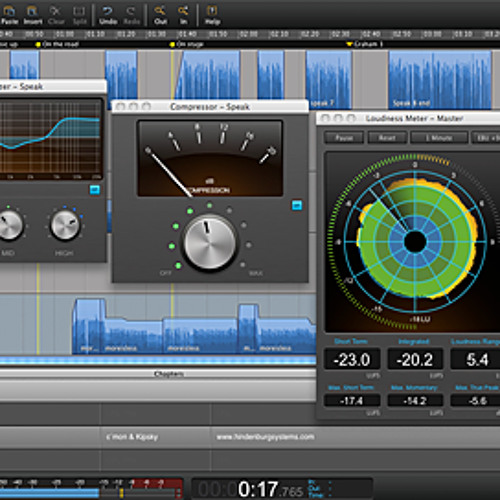The image size is (500, 500).
Task: Click the 'On the road' timeline marker
Action: [57, 44]
